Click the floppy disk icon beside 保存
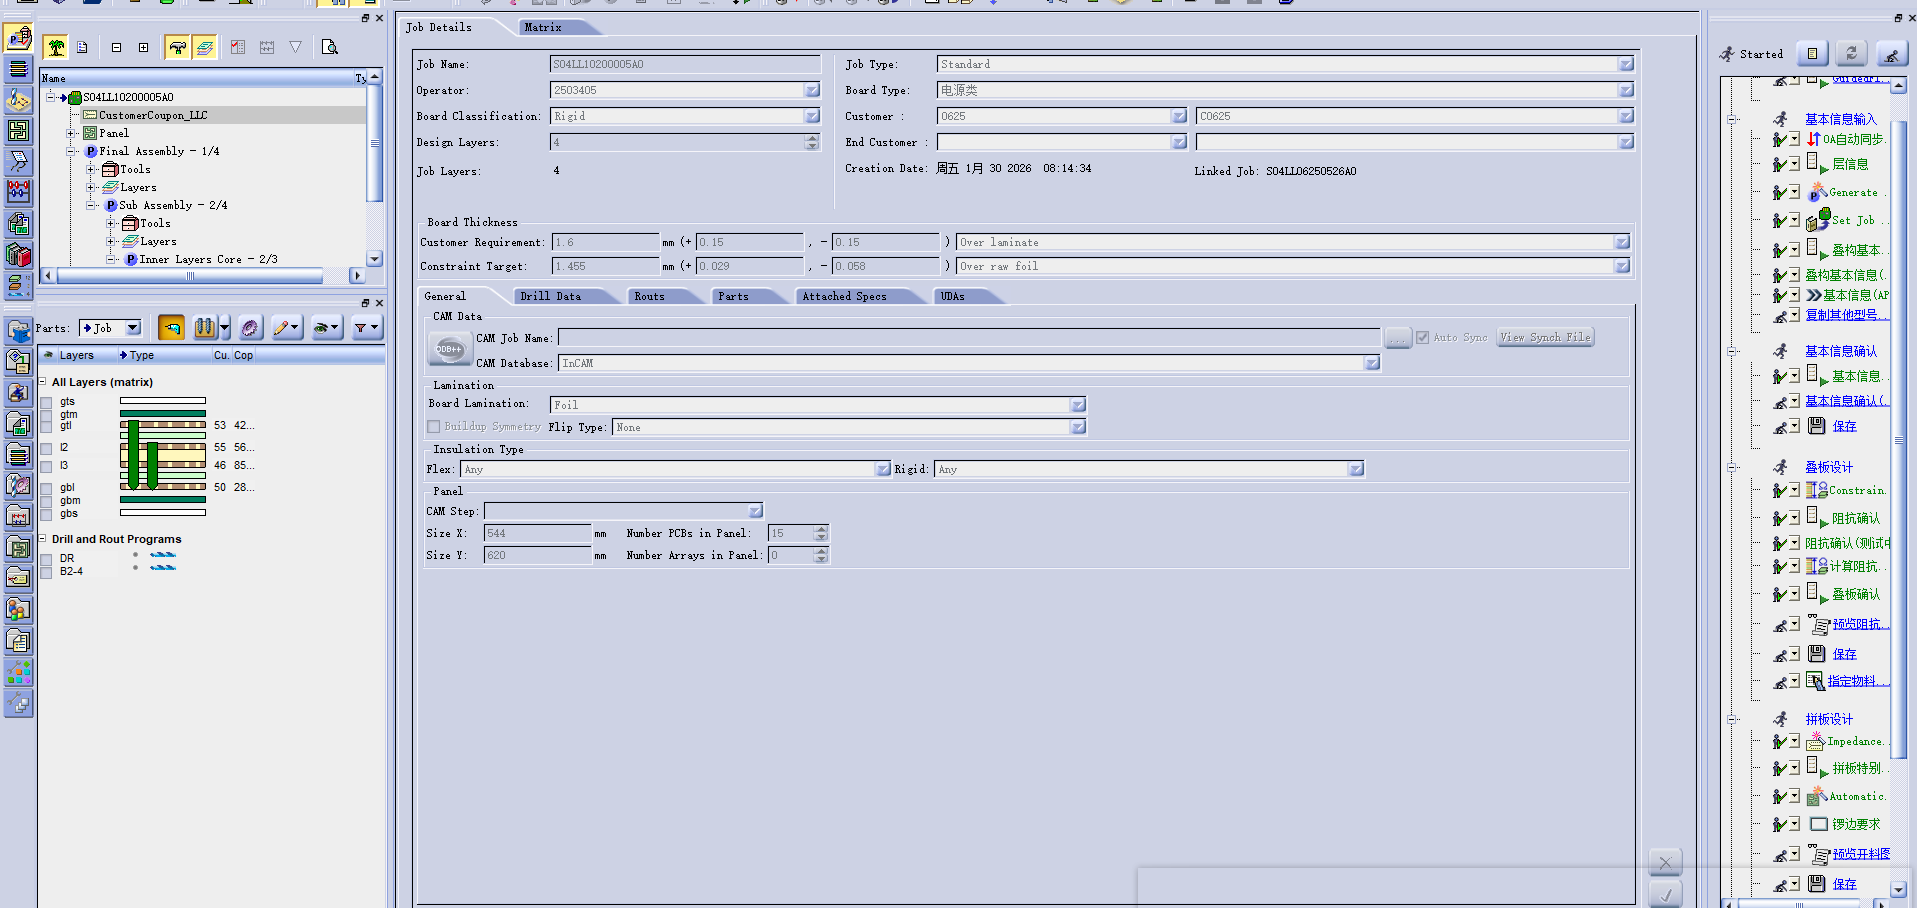This screenshot has width=1917, height=908. 1817,426
